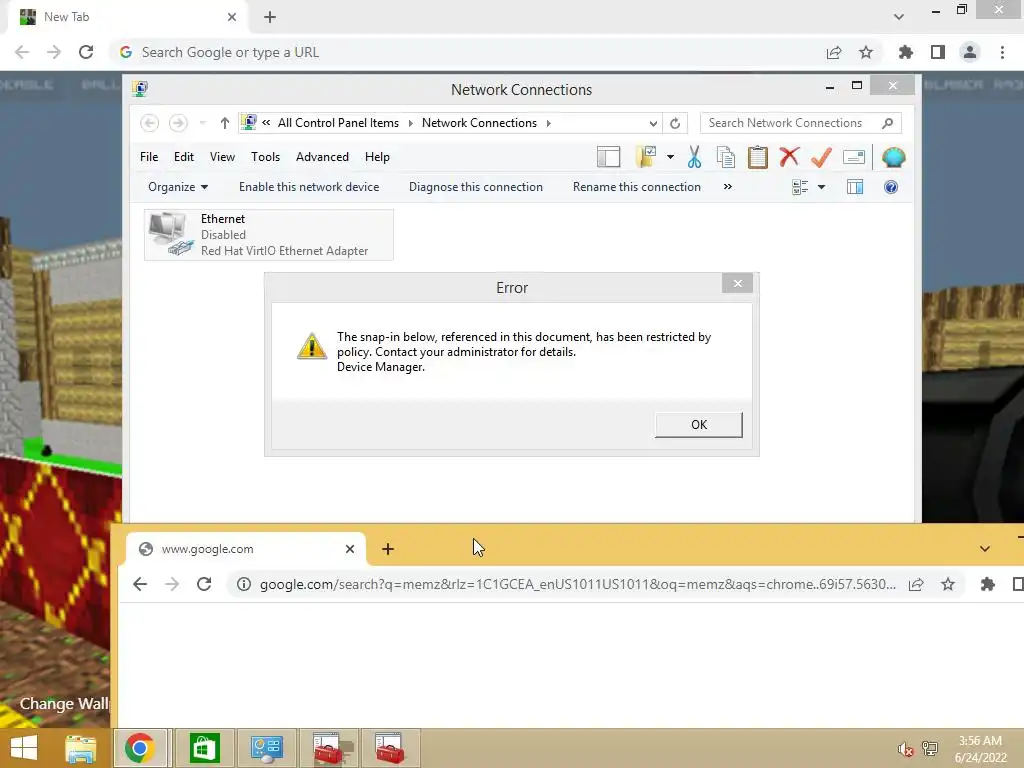Open recent locations dropdown in Explorer
The width and height of the screenshot is (1024, 768).
pyautogui.click(x=202, y=123)
